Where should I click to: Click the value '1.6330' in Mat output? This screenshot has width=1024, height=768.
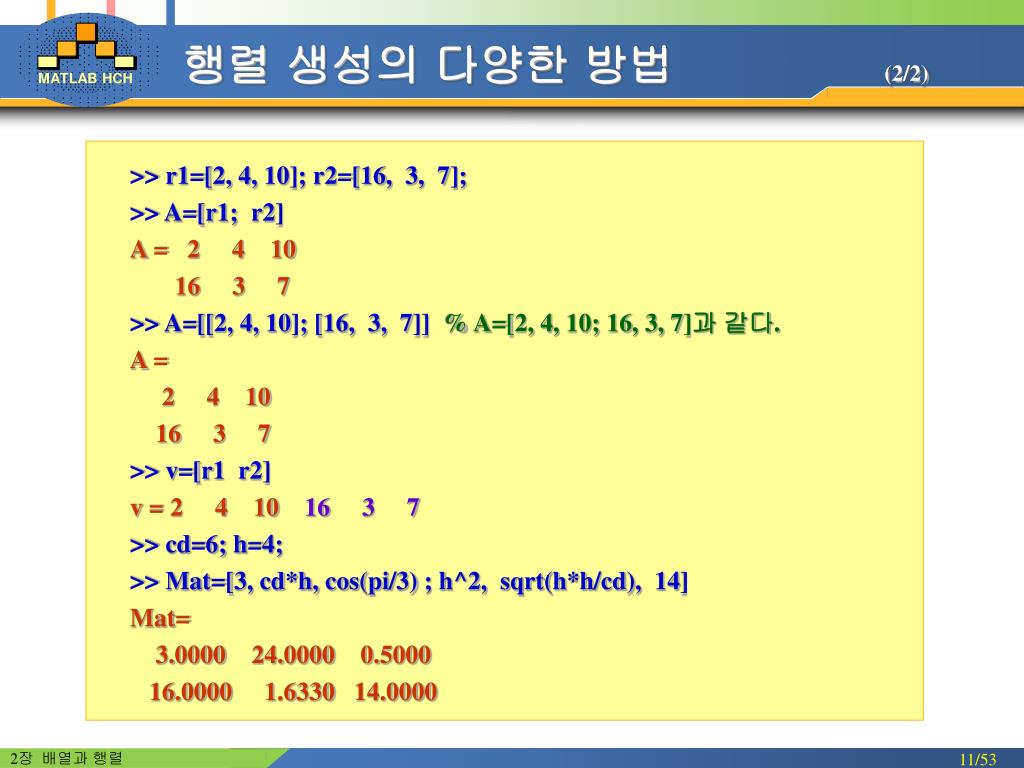point(300,692)
